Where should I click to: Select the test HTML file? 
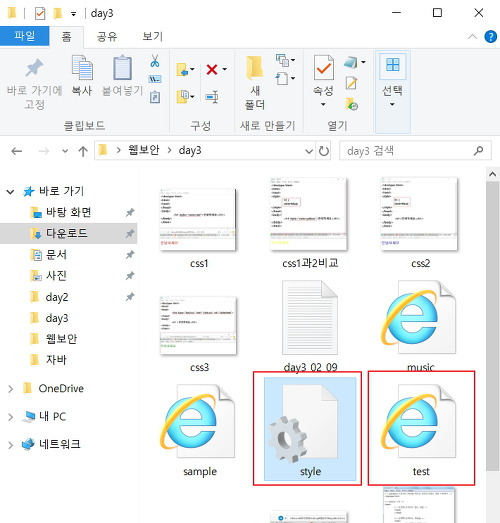(x=420, y=430)
